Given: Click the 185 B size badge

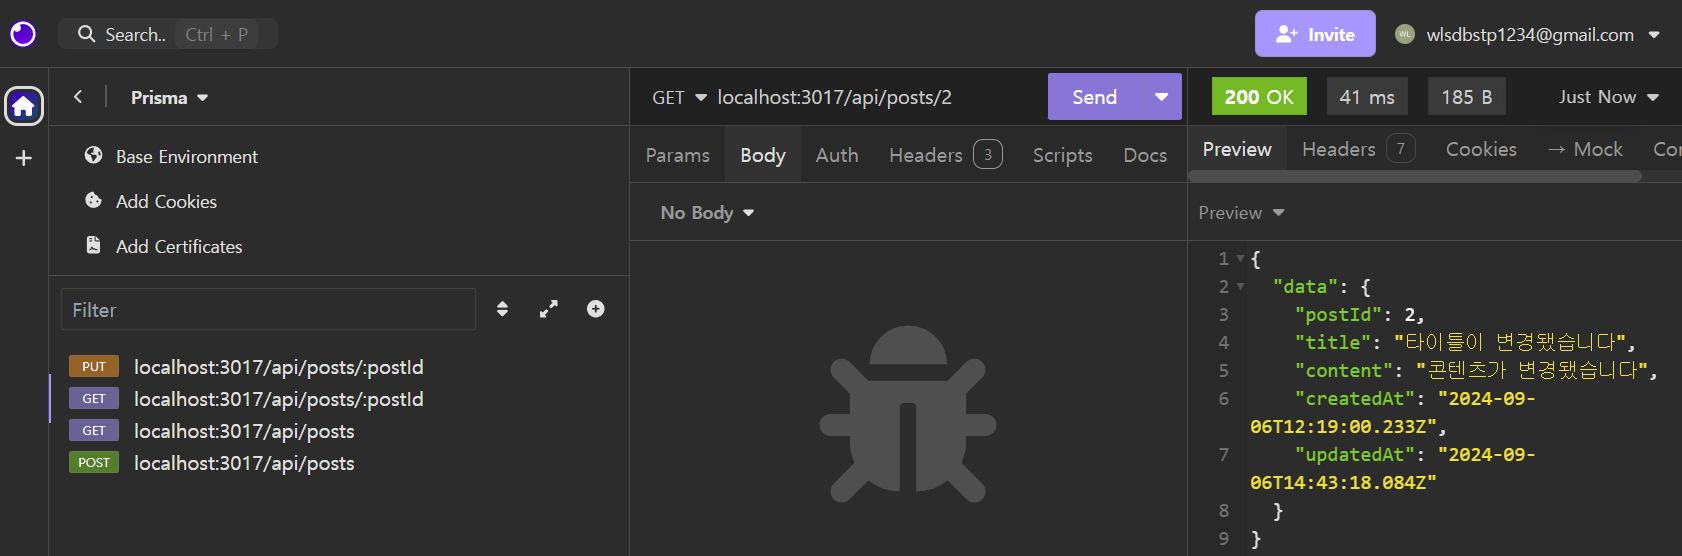Looking at the screenshot, I should 1467,97.
